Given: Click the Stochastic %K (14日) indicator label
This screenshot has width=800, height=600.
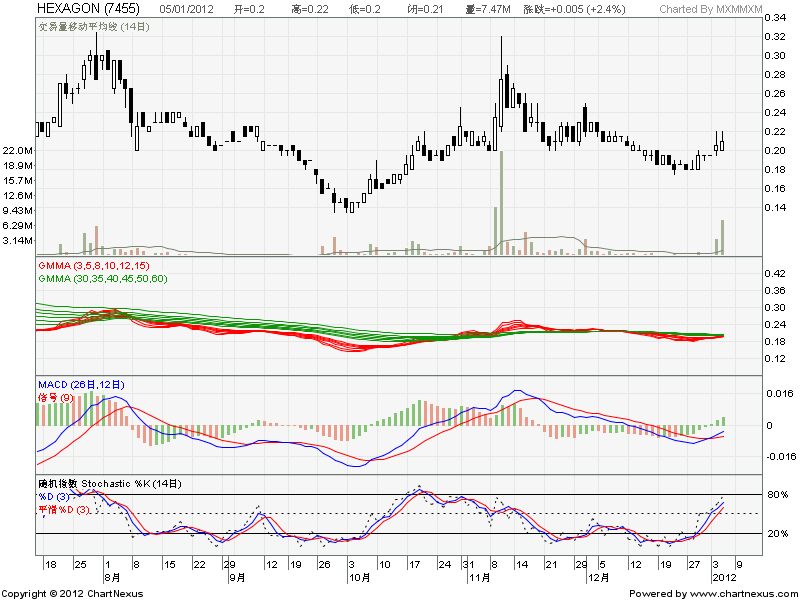Looking at the screenshot, I should click(110, 483).
